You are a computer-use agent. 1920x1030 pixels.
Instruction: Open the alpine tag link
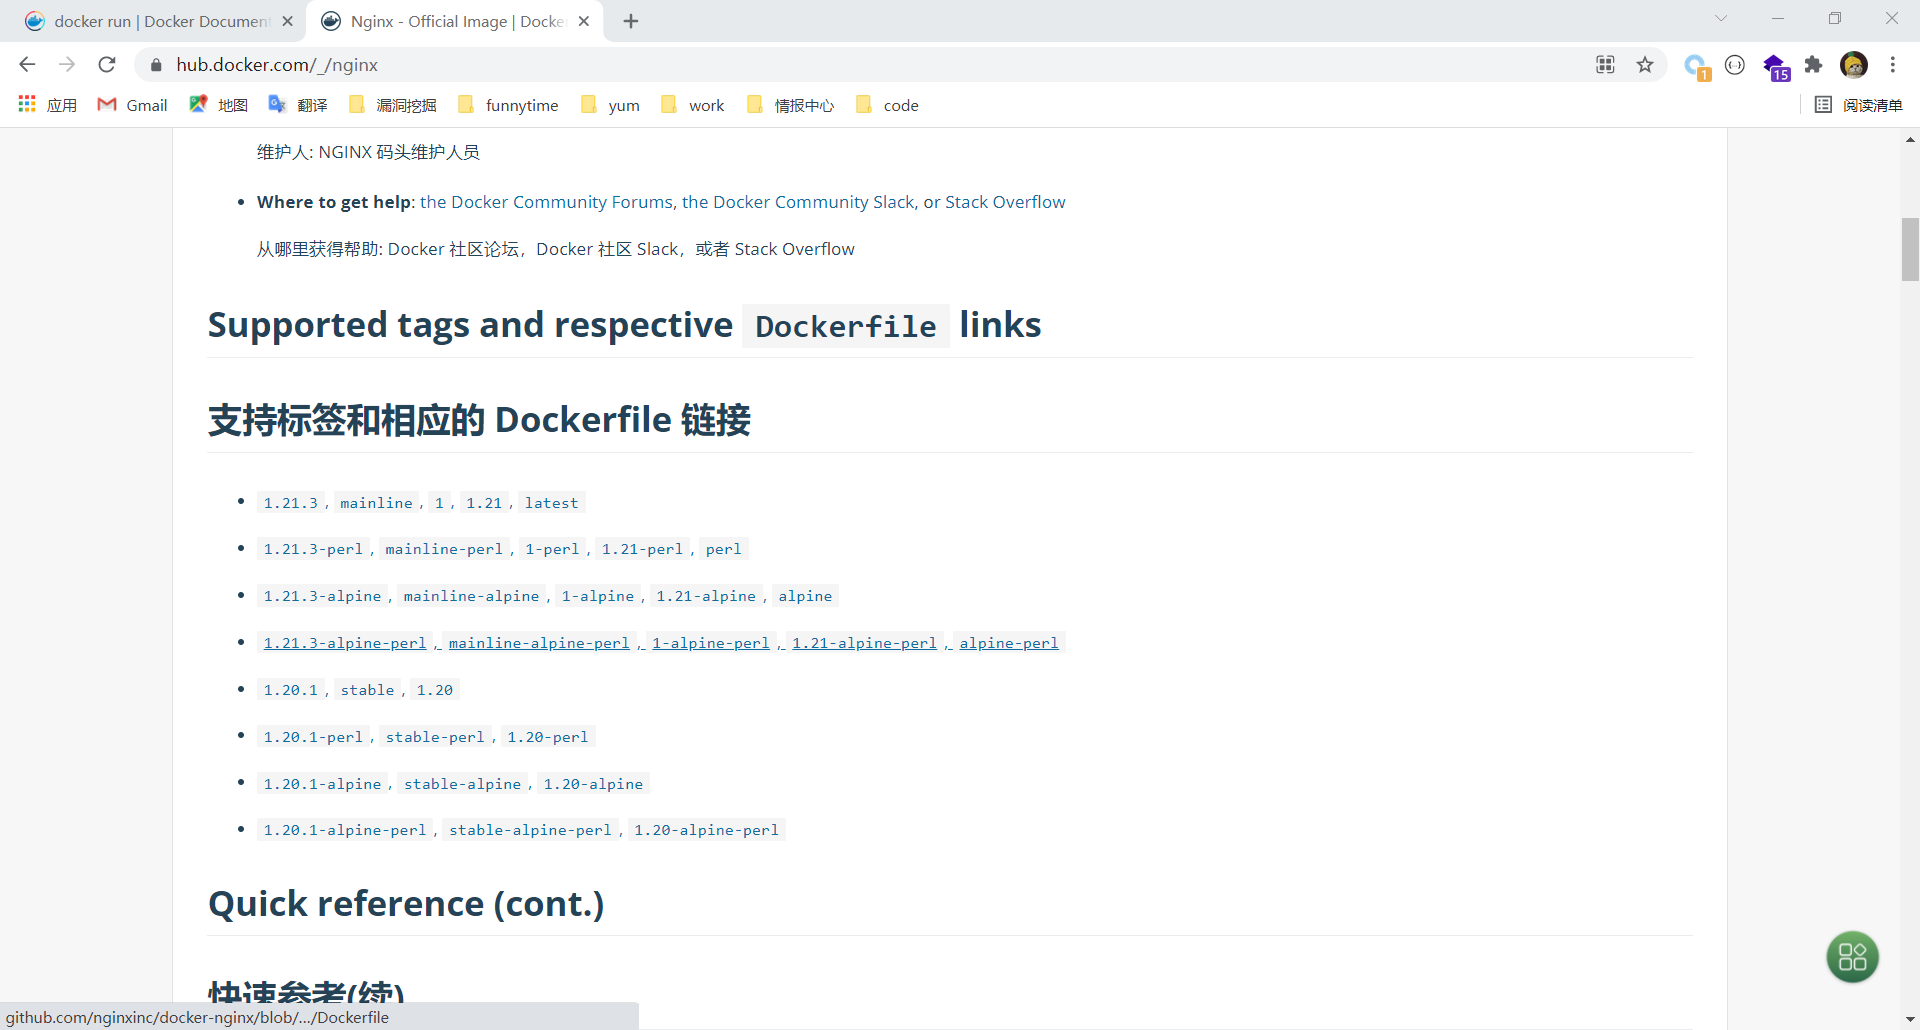805,596
